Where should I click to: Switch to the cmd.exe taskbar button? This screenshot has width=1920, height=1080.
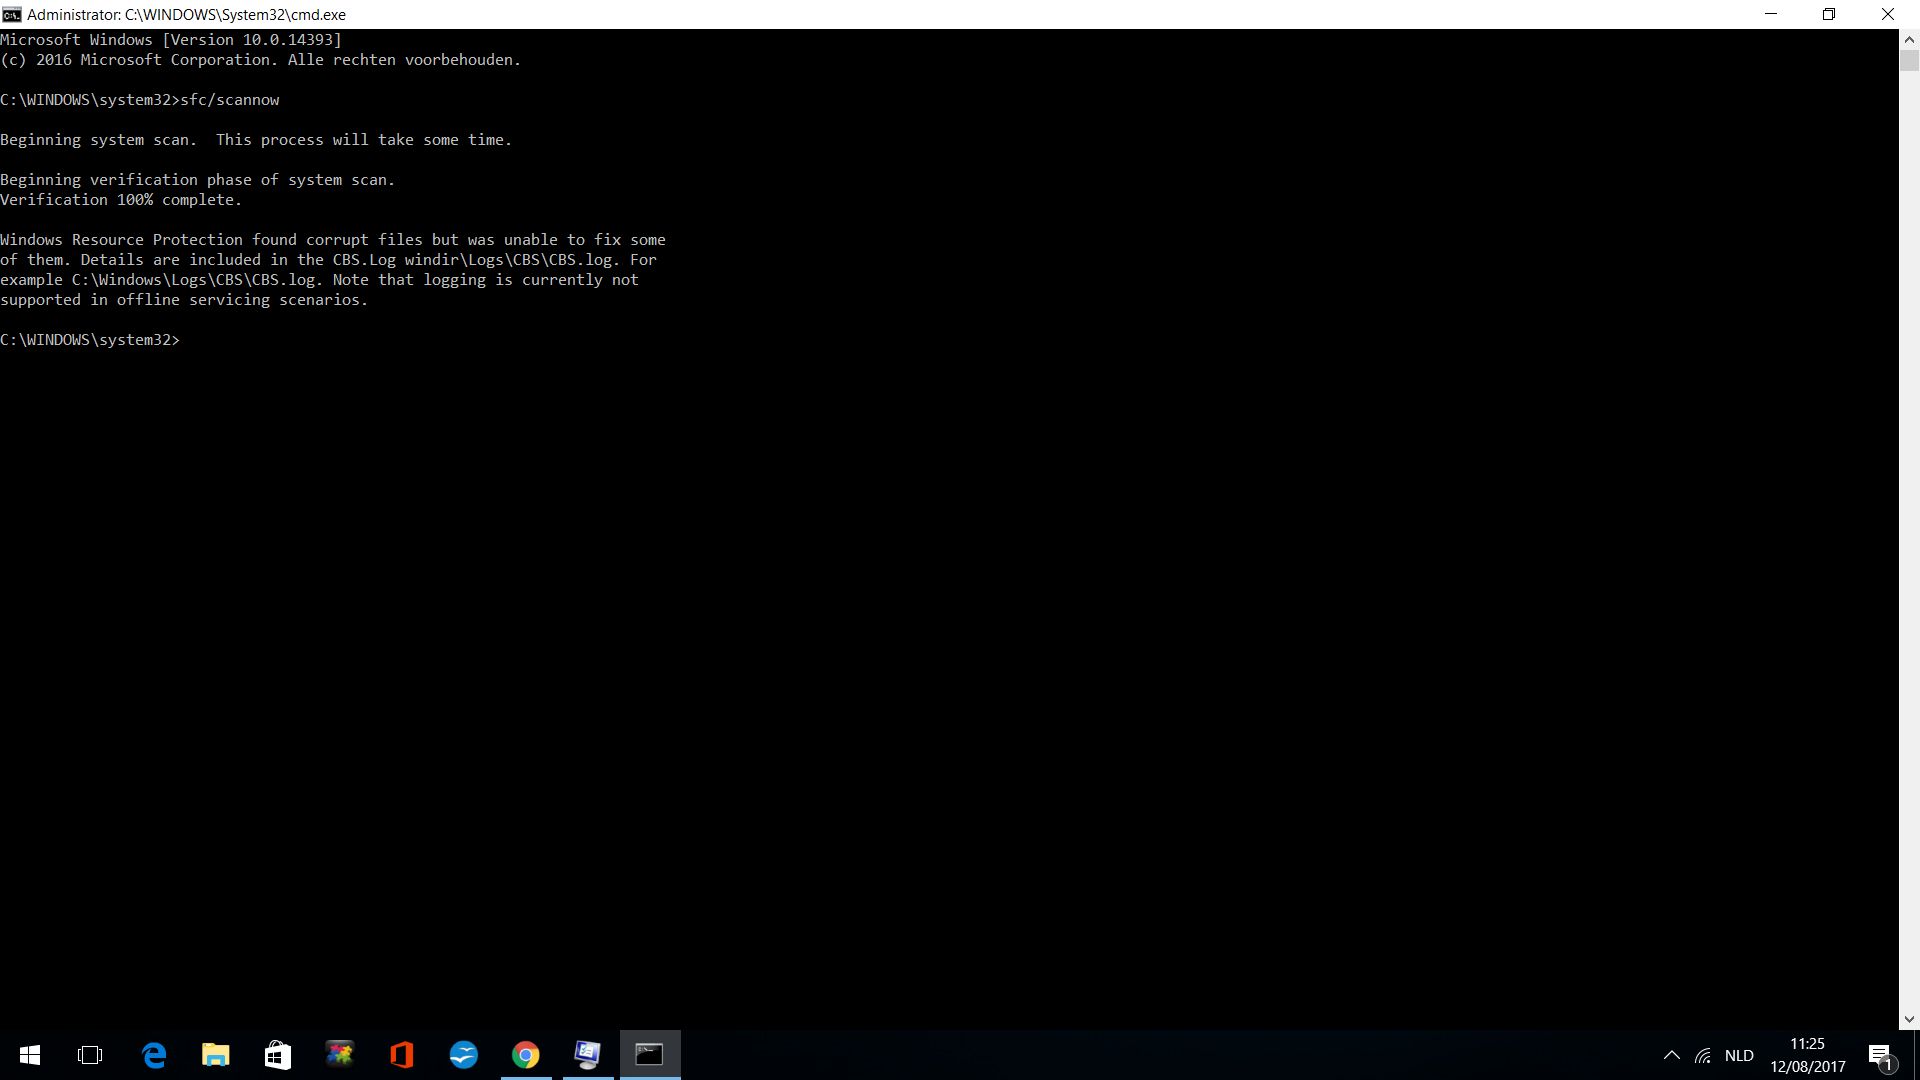650,1055
